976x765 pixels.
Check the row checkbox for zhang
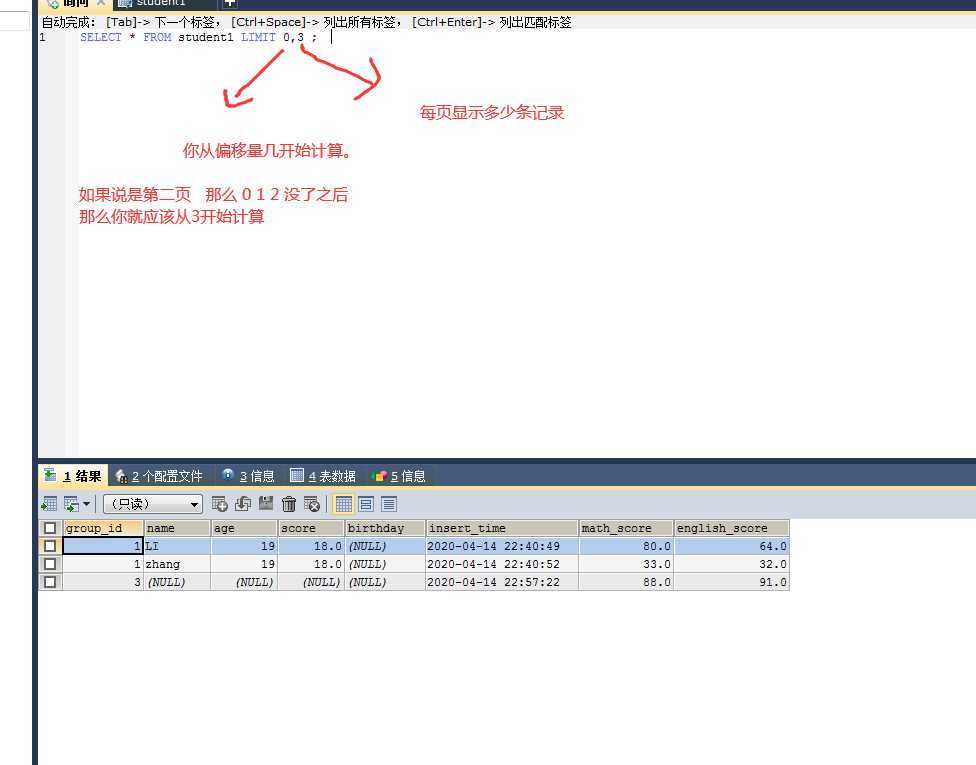pos(50,564)
